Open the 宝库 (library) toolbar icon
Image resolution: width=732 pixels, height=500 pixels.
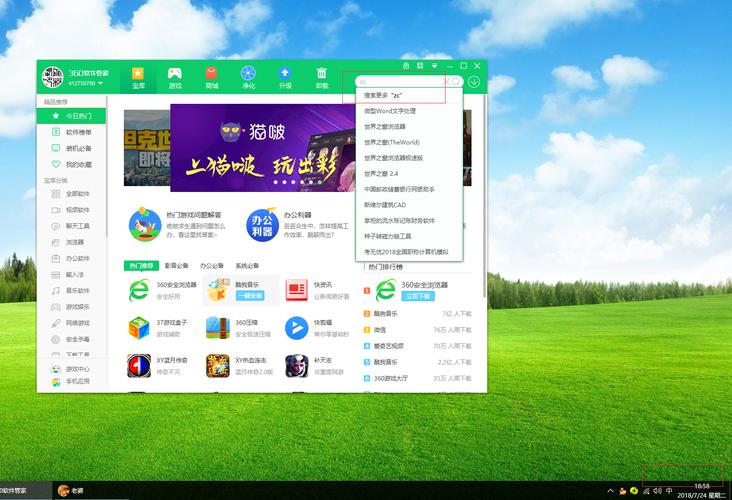[138, 77]
